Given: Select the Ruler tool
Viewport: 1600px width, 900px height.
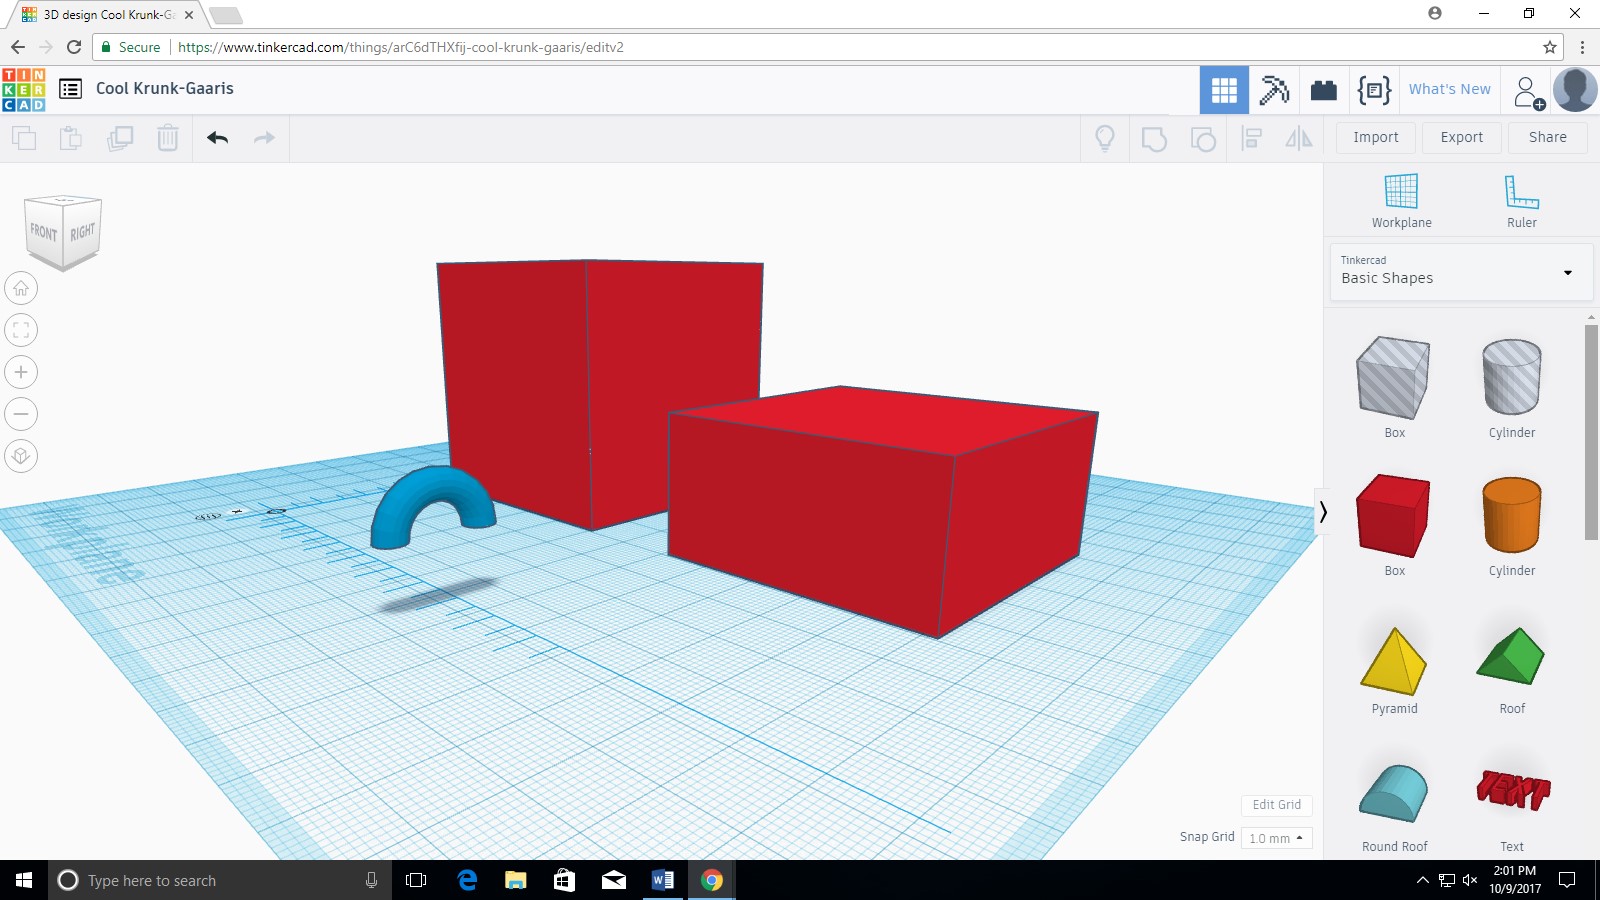Looking at the screenshot, I should [1522, 201].
